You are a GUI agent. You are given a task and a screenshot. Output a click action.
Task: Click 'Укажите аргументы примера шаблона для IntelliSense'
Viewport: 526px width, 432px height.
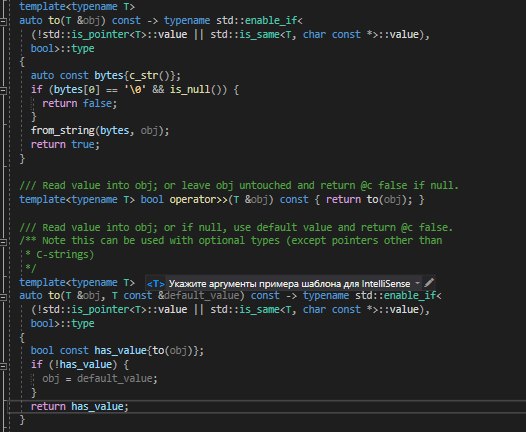[x=289, y=284]
